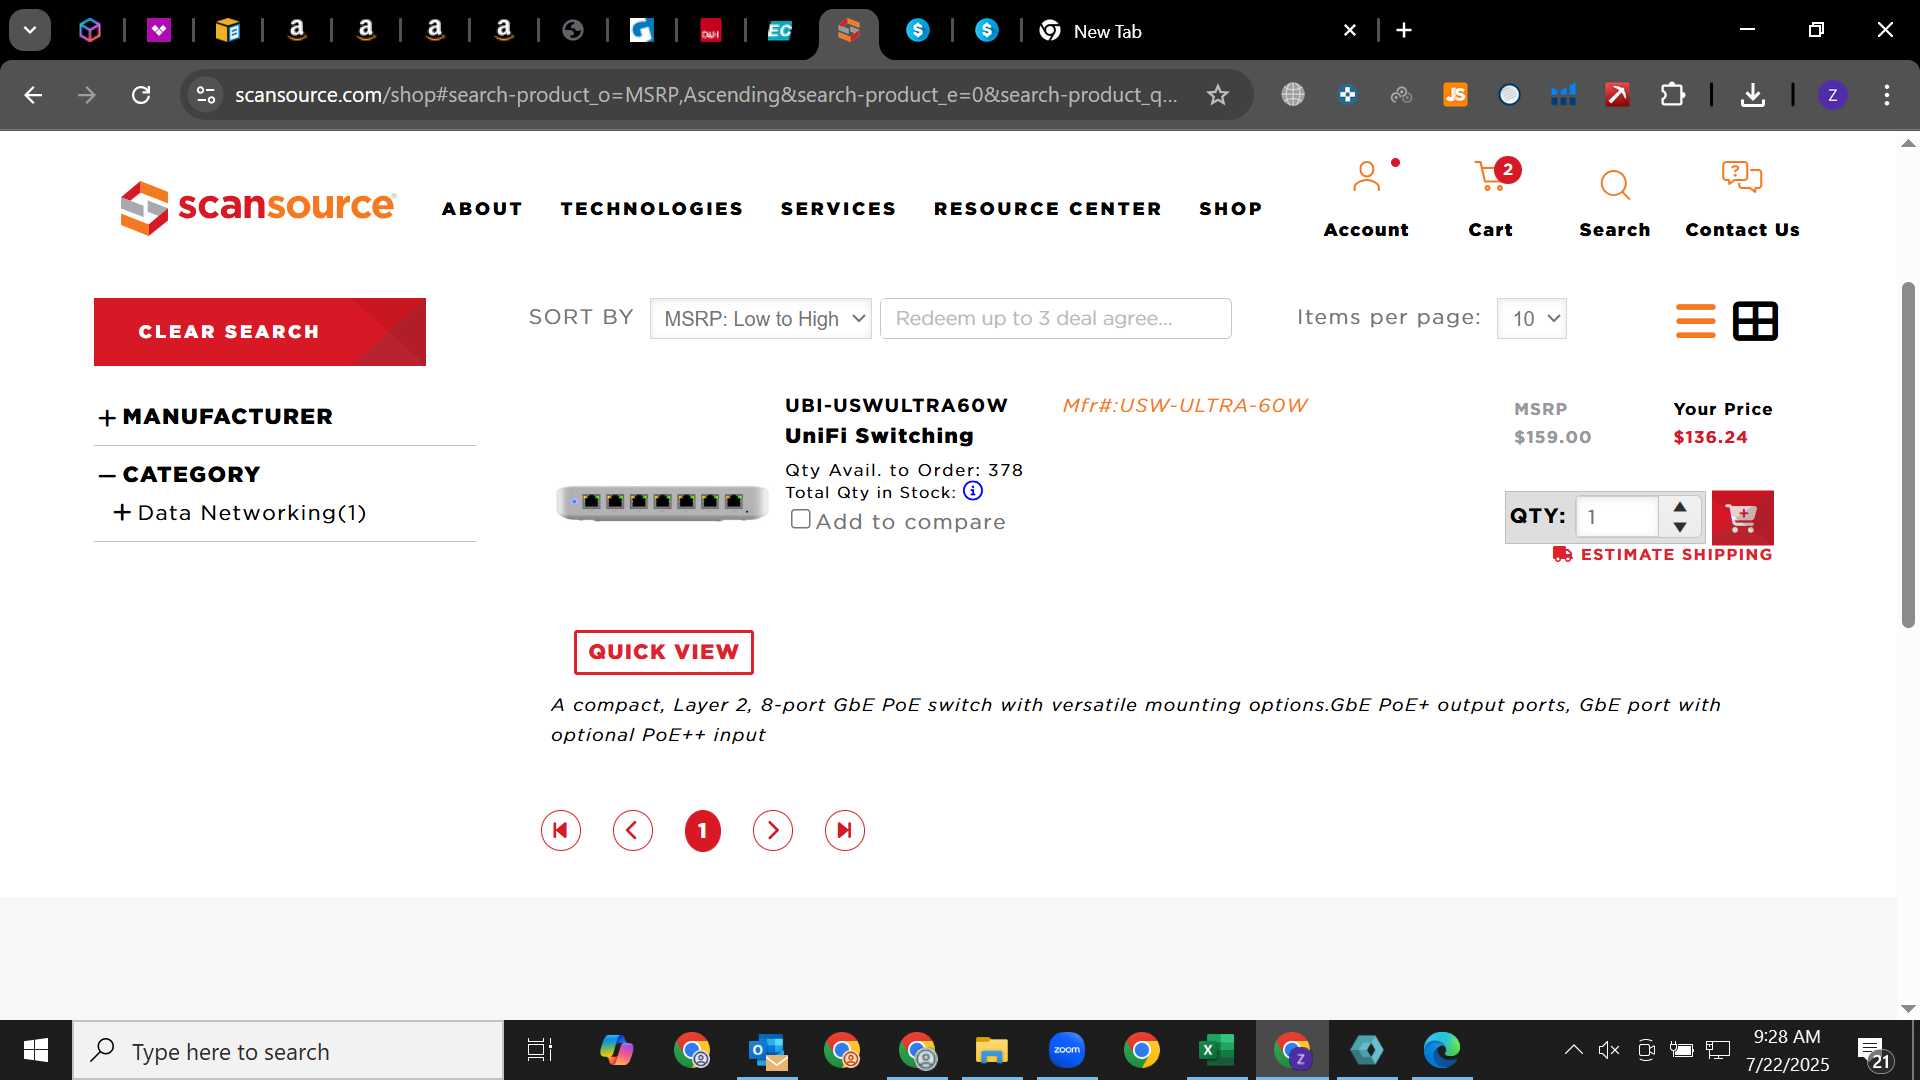Show Total Qty in Stock info
1920x1080 pixels.
pyautogui.click(x=972, y=491)
